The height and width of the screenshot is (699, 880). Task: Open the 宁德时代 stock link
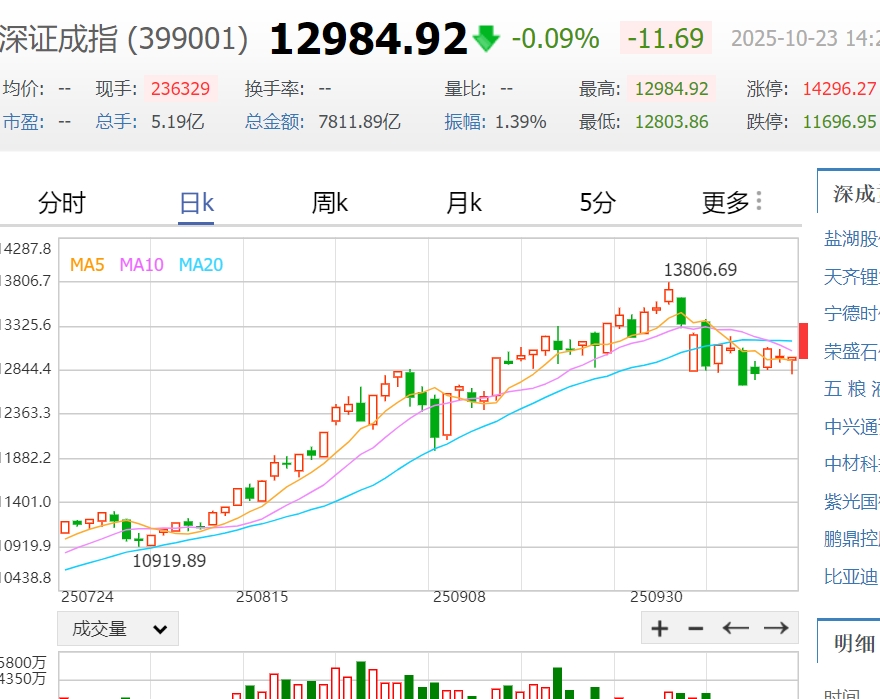(851, 313)
